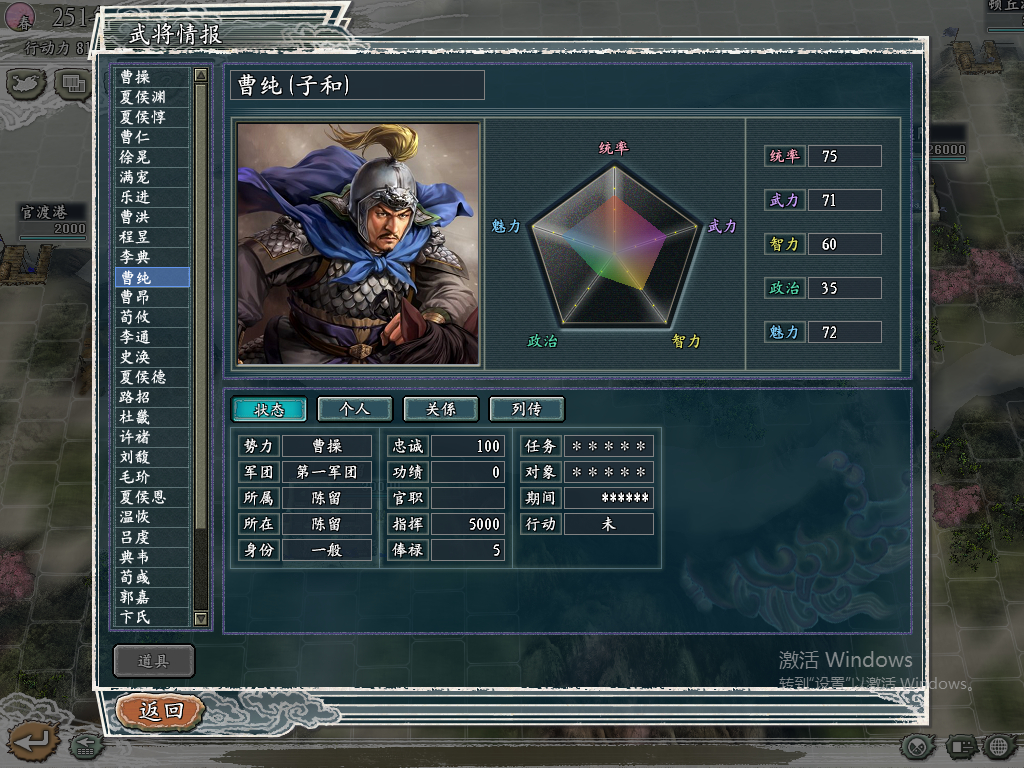Screen dimensions: 1024x768
Task: Click the China map icon at top left
Action: (27, 84)
